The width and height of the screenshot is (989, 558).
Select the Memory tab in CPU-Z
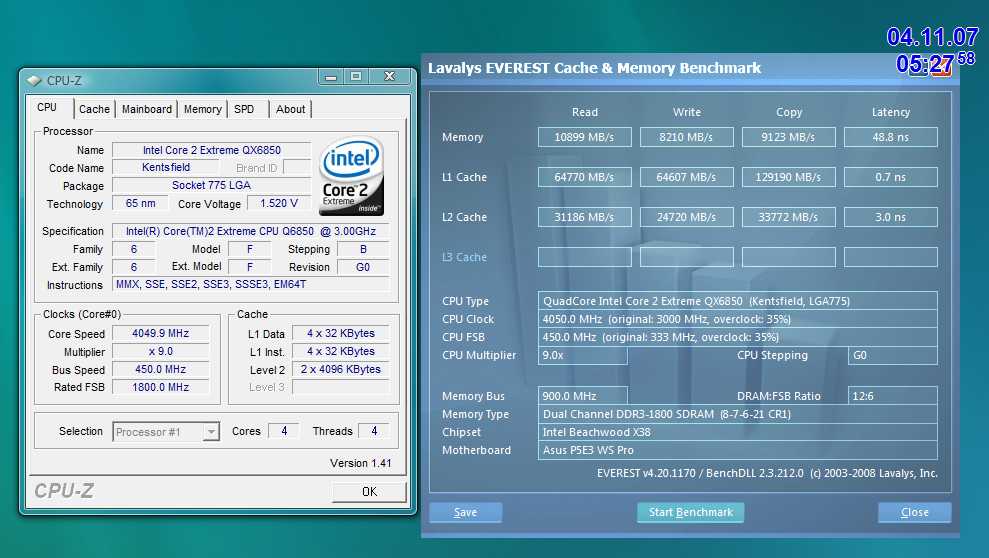[x=202, y=109]
